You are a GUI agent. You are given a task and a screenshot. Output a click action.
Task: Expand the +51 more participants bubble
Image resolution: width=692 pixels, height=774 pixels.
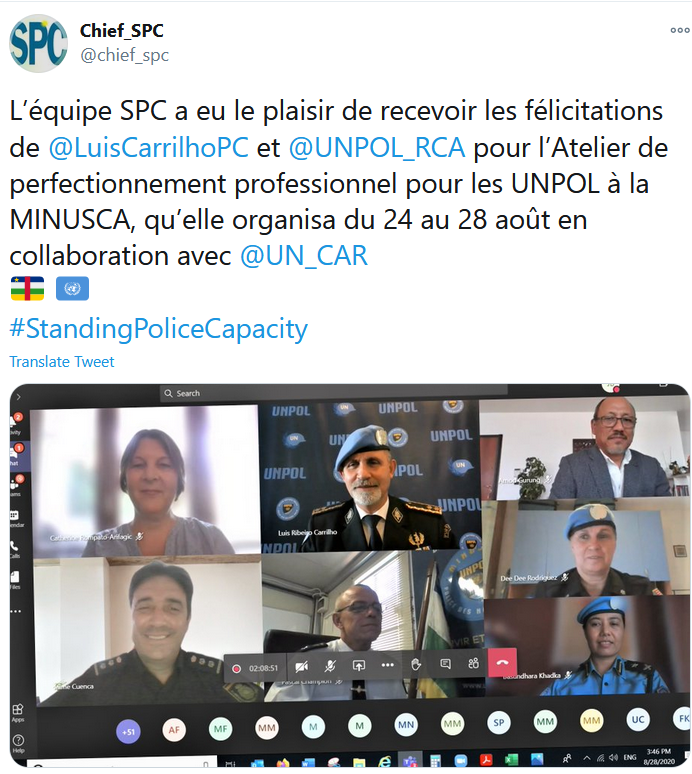coord(128,732)
